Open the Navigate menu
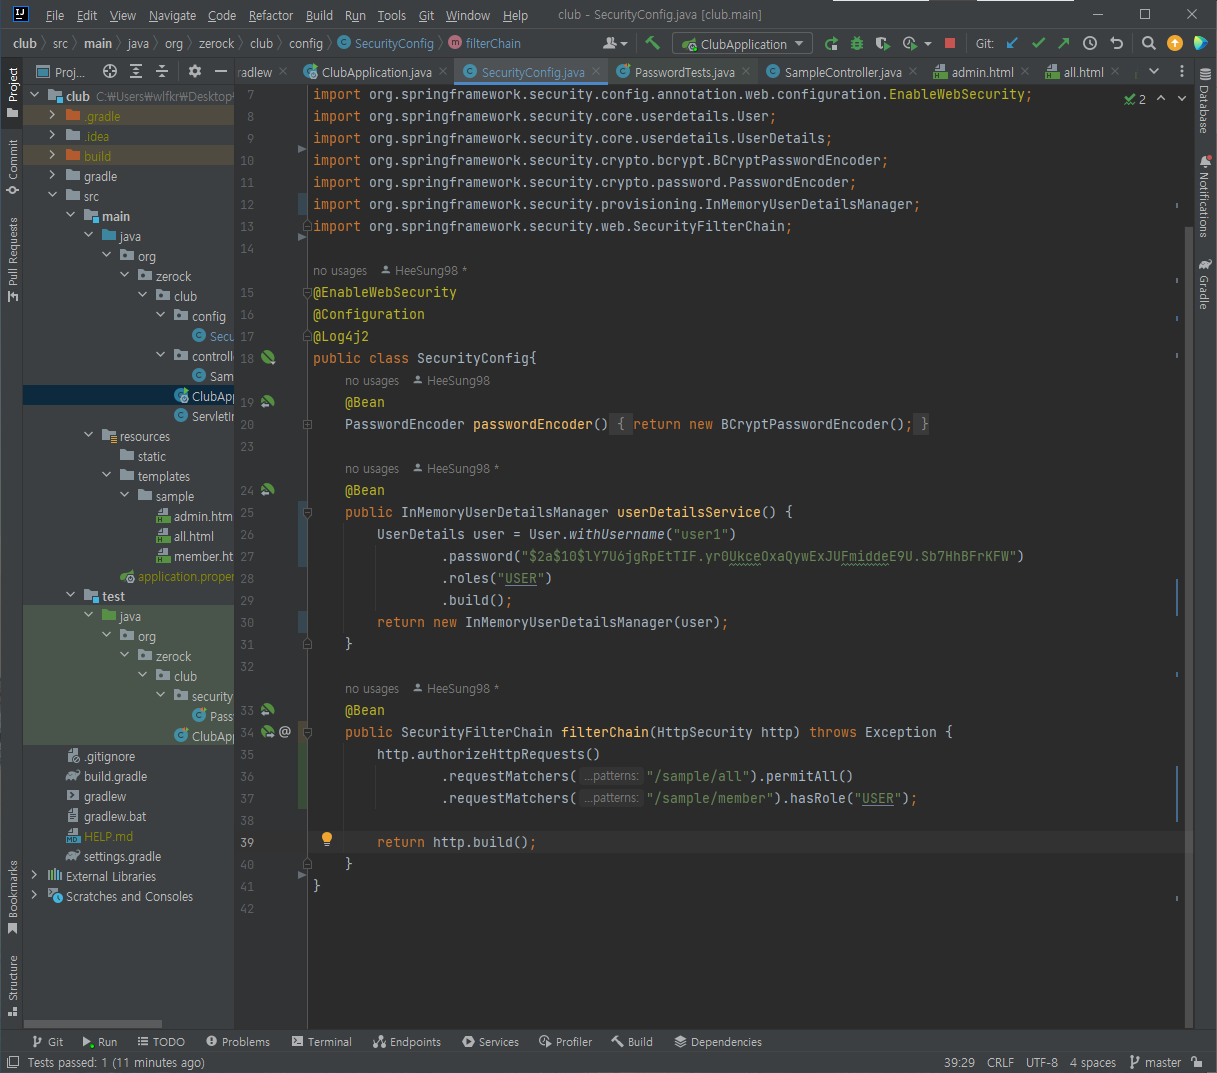Screen dimensions: 1217x1073 tap(172, 15)
